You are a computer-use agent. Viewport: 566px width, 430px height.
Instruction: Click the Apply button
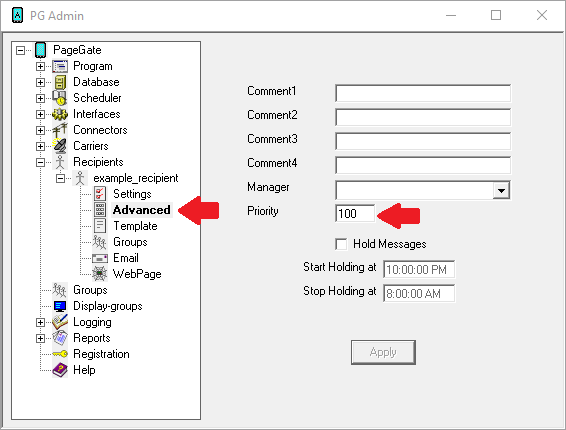pyautogui.click(x=383, y=352)
